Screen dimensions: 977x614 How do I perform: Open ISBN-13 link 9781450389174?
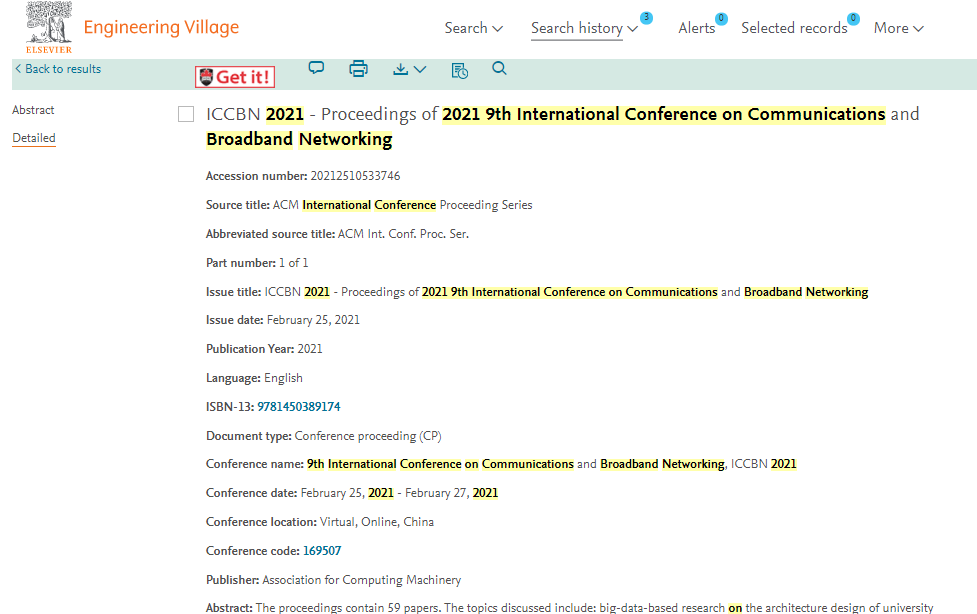click(x=299, y=407)
